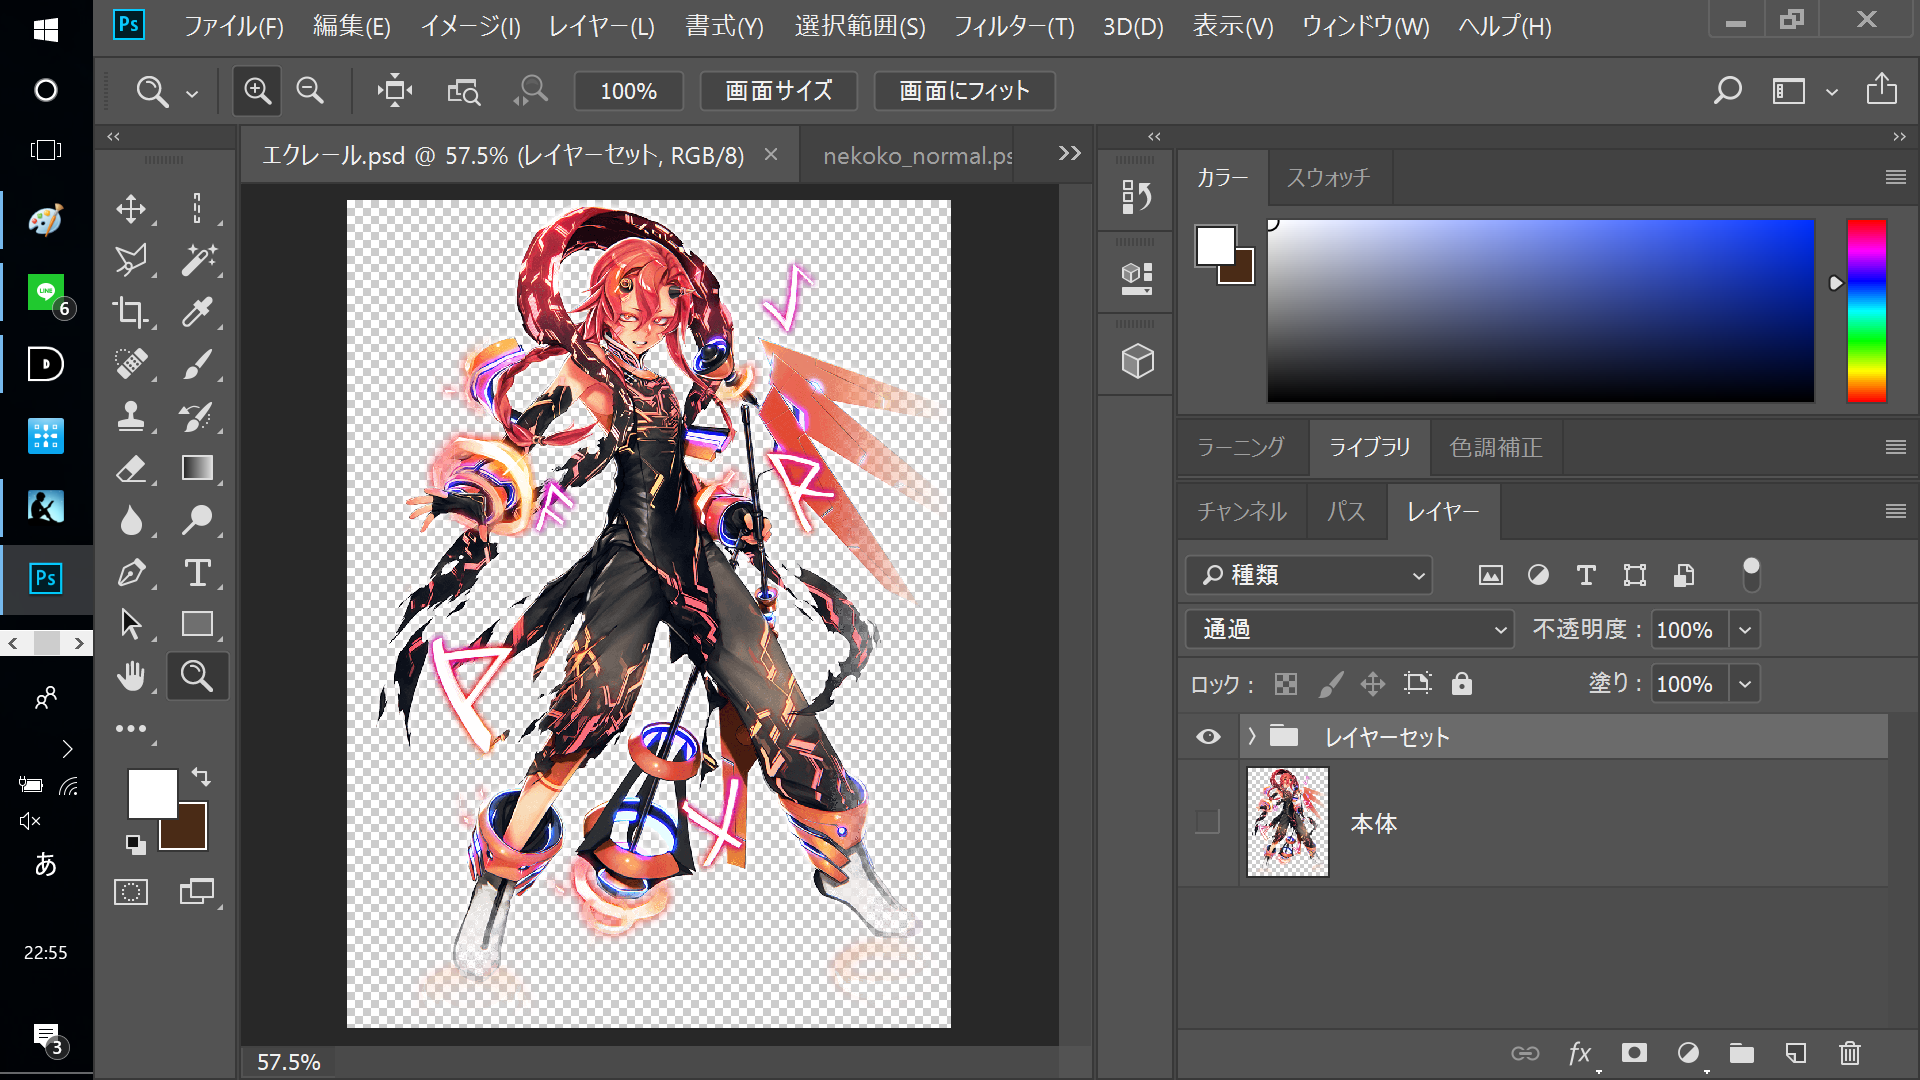Filter layers by adjustment layers
Image resolution: width=1920 pixels, height=1080 pixels.
point(1538,575)
